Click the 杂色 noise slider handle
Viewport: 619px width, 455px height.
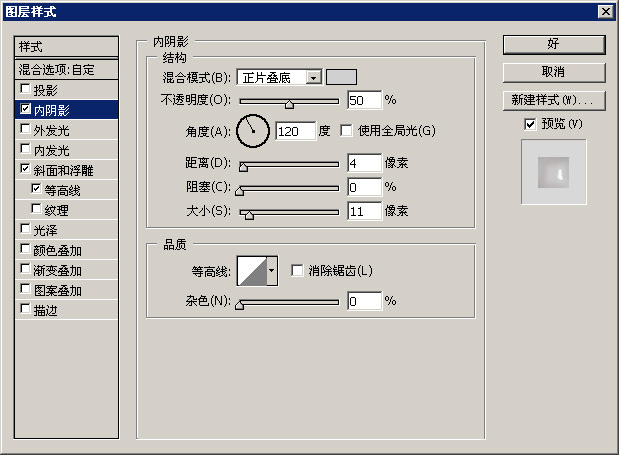pyautogui.click(x=239, y=305)
